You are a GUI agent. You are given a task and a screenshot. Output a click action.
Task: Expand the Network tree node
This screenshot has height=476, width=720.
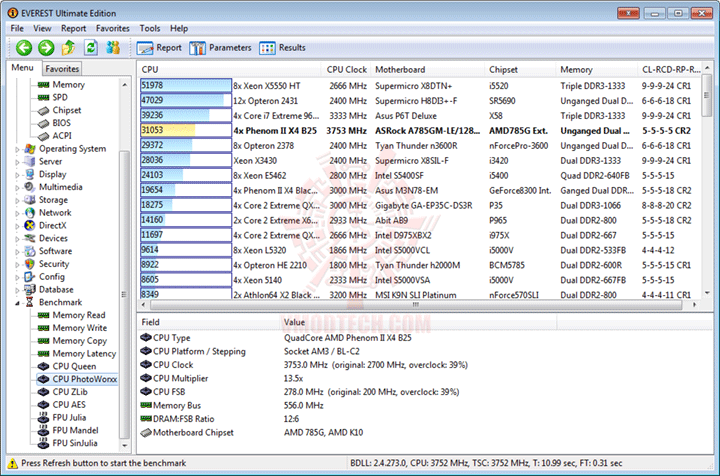pyautogui.click(x=17, y=213)
